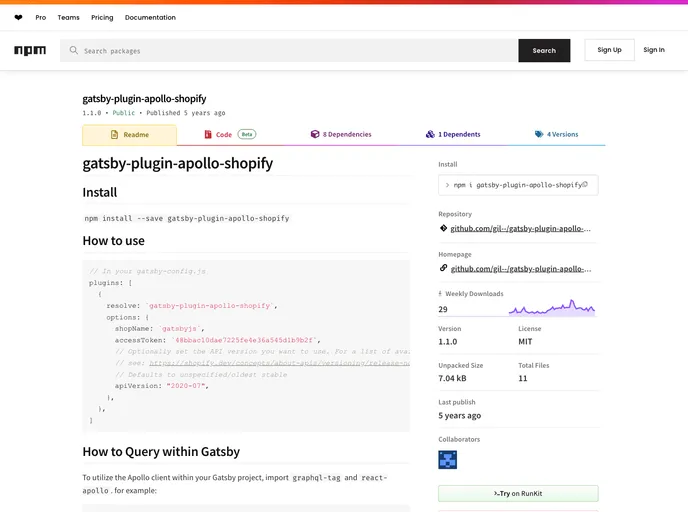Click the Readme tab document icon

(114, 135)
